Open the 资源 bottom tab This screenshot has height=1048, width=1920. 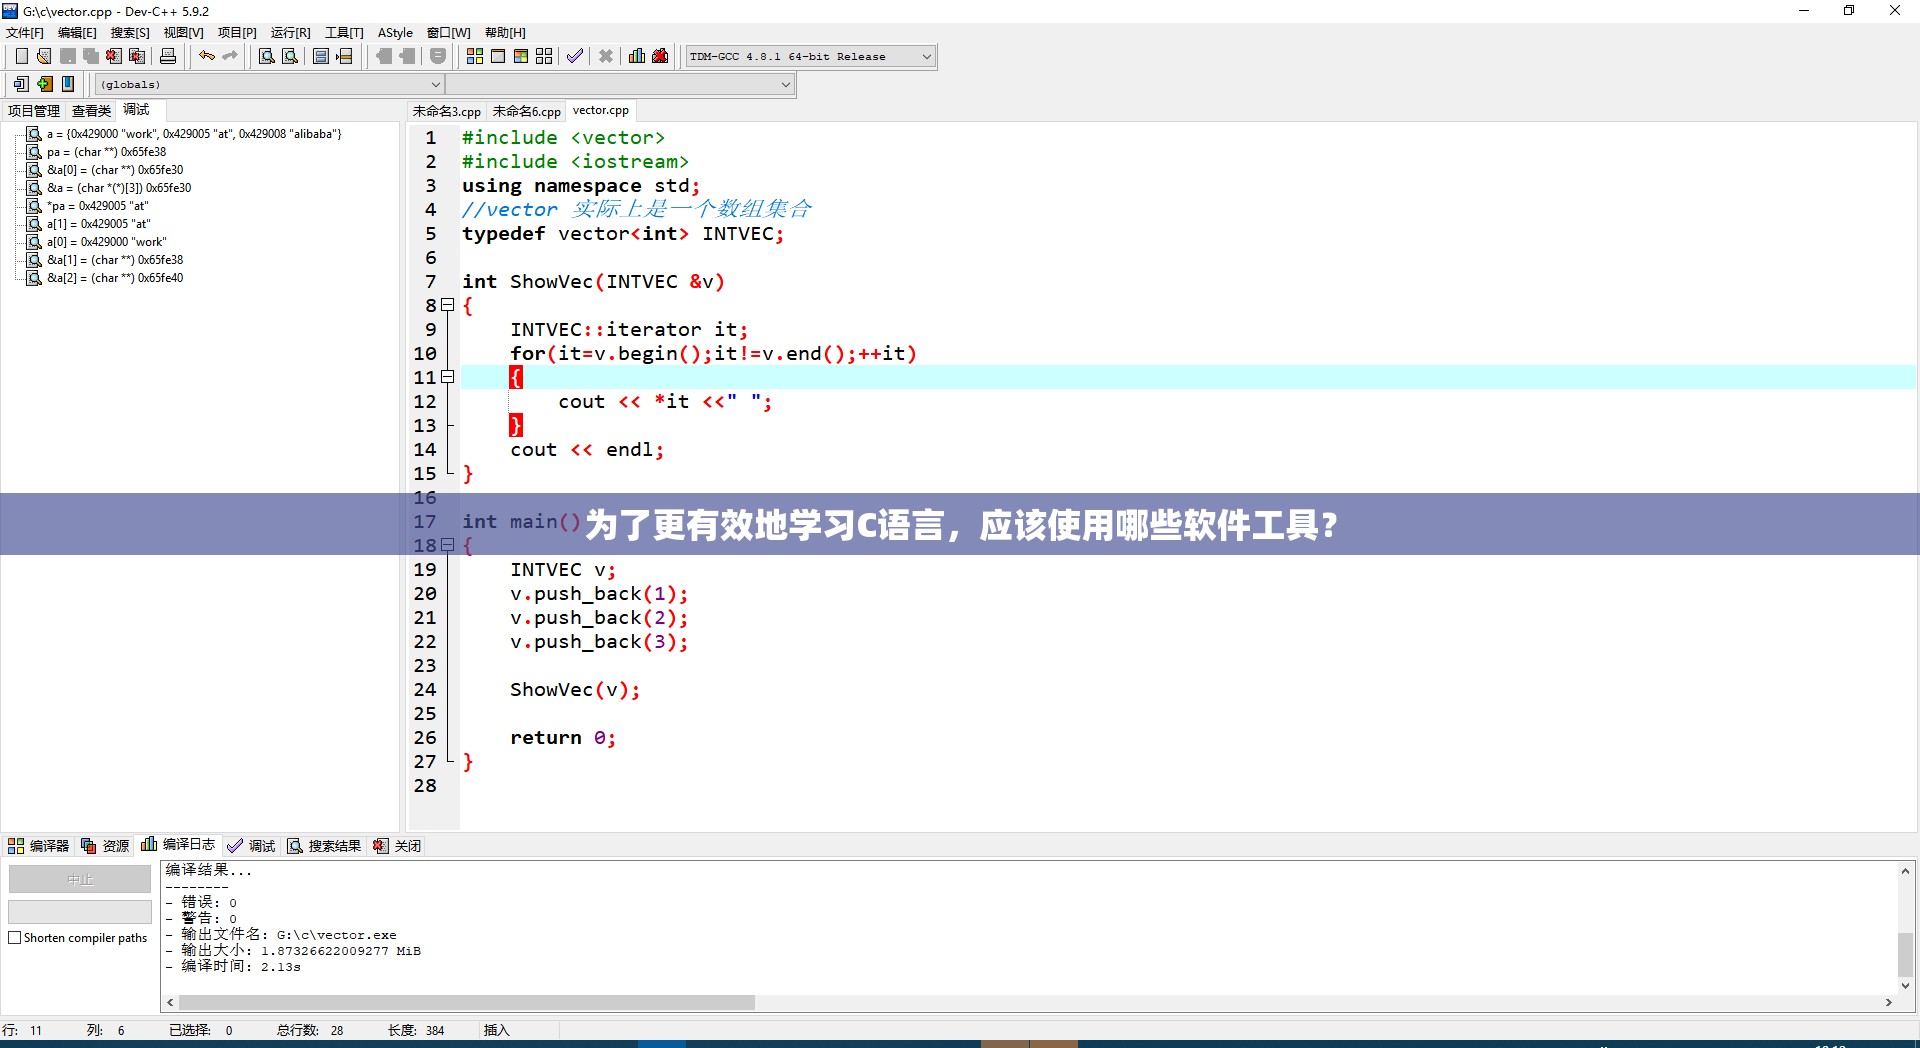click(x=105, y=846)
